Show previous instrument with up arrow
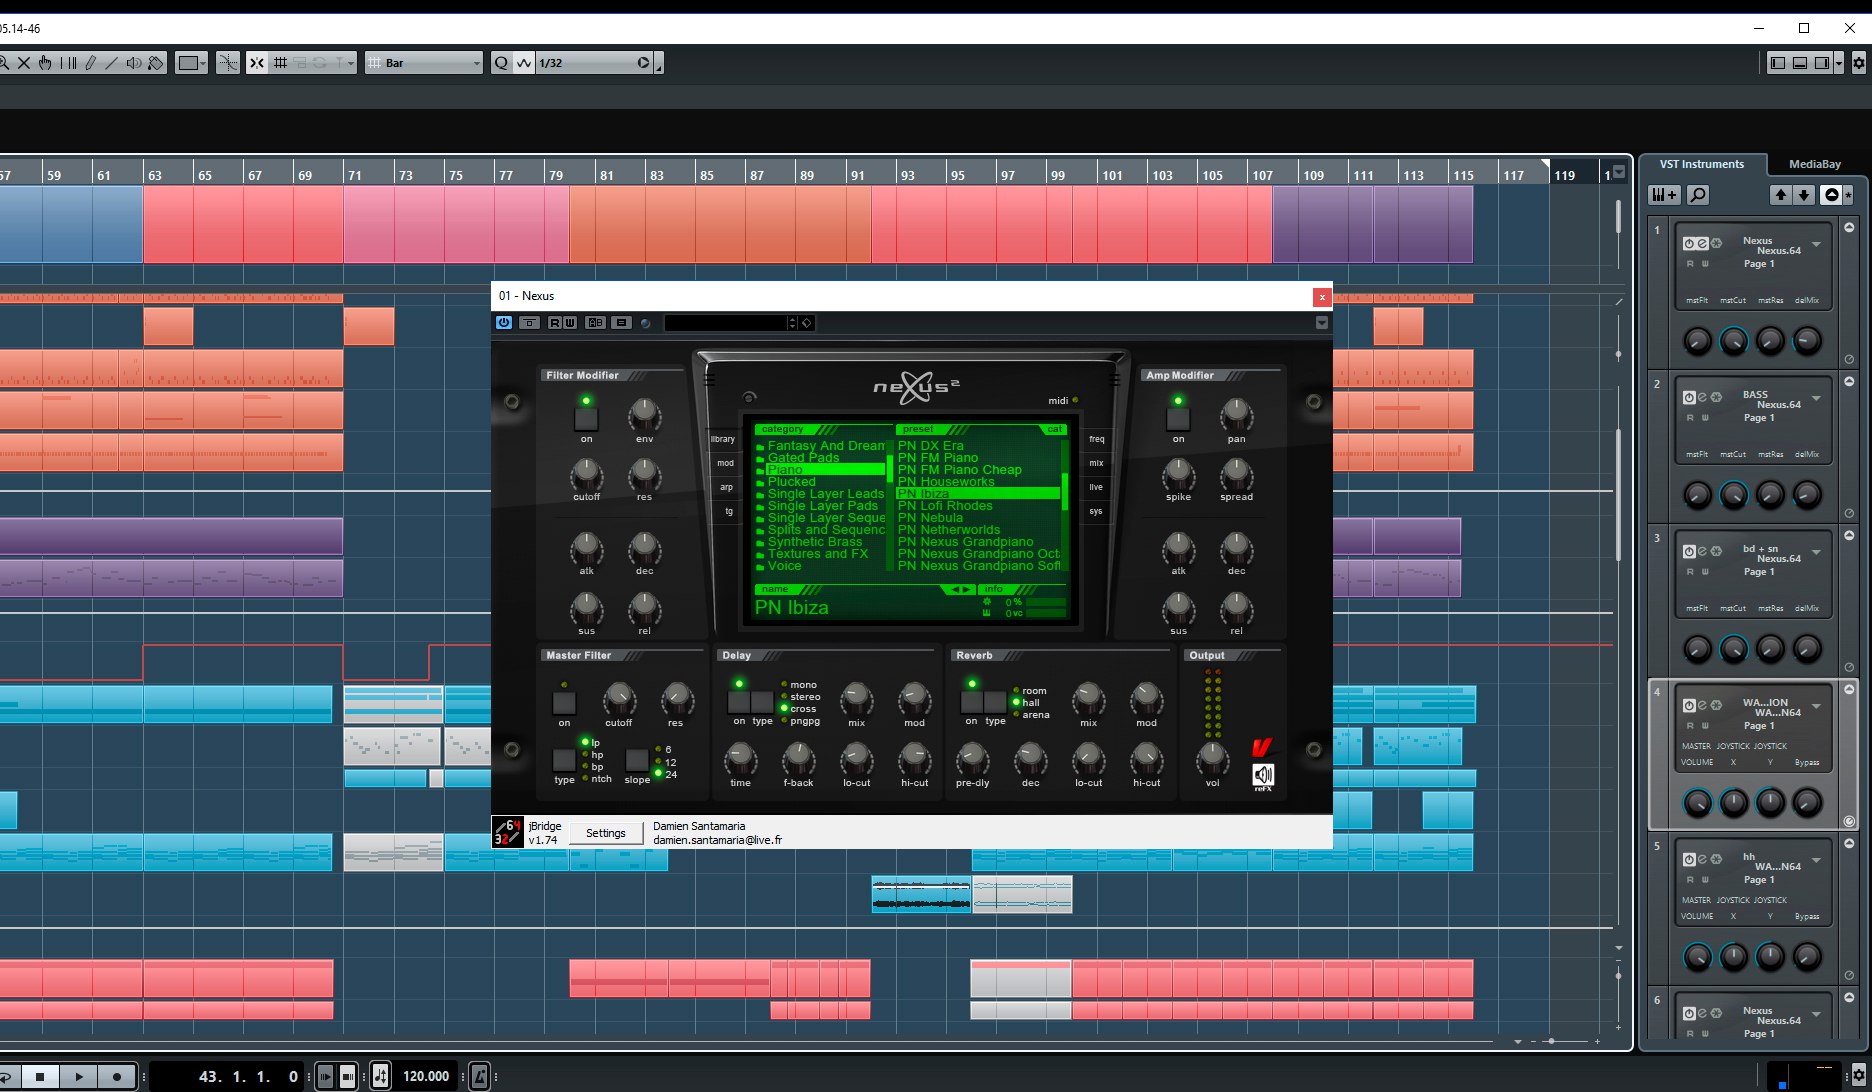 tap(1780, 195)
